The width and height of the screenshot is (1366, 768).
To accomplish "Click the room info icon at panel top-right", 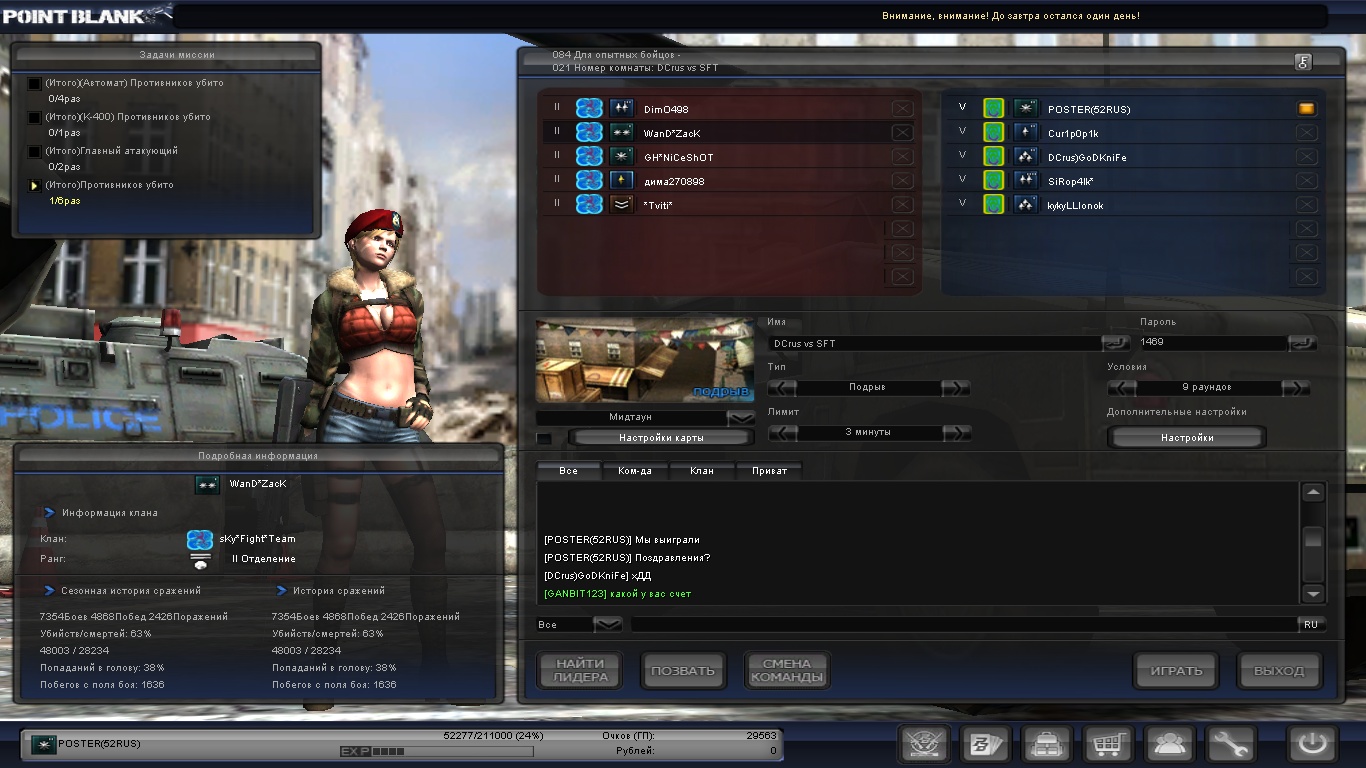I will tap(1303, 62).
